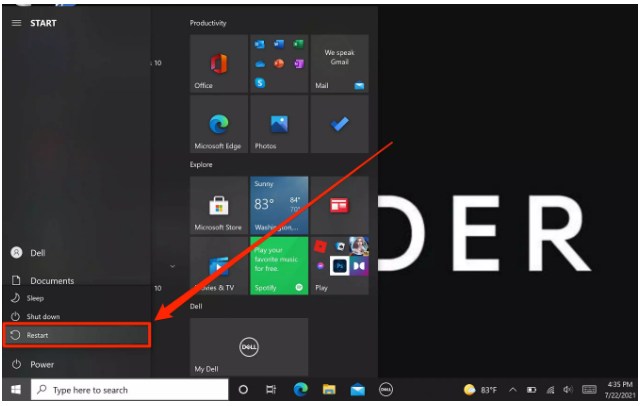The height and width of the screenshot is (406, 644).
Task: Open the battery status icon
Action: pos(531,390)
